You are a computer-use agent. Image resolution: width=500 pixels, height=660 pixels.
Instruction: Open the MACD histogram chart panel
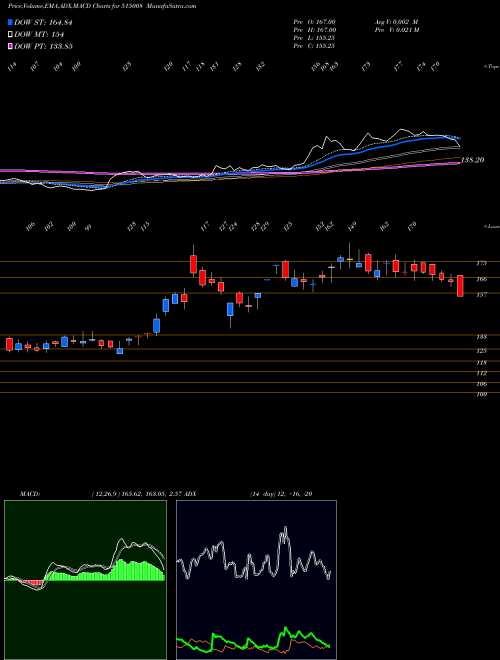pyautogui.click(x=85, y=580)
